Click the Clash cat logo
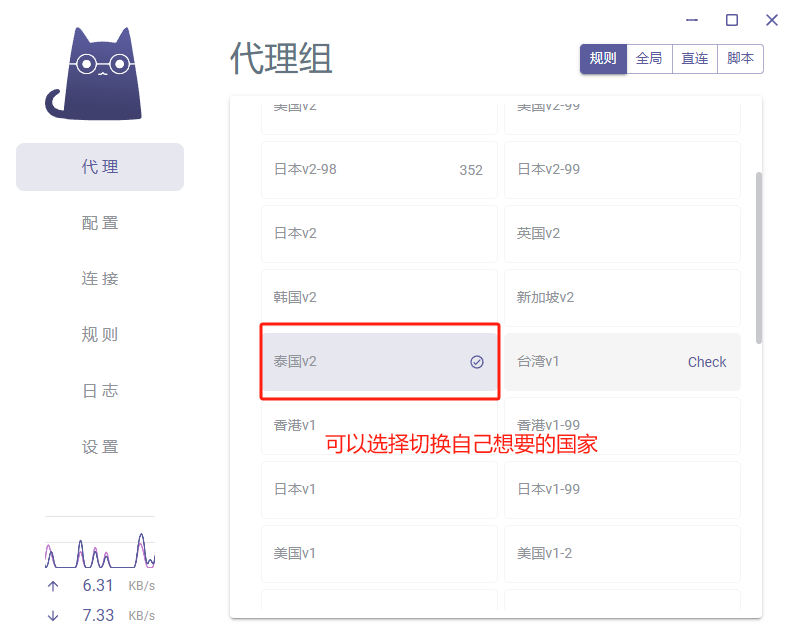Viewport: 800px width, 636px height. click(x=93, y=75)
